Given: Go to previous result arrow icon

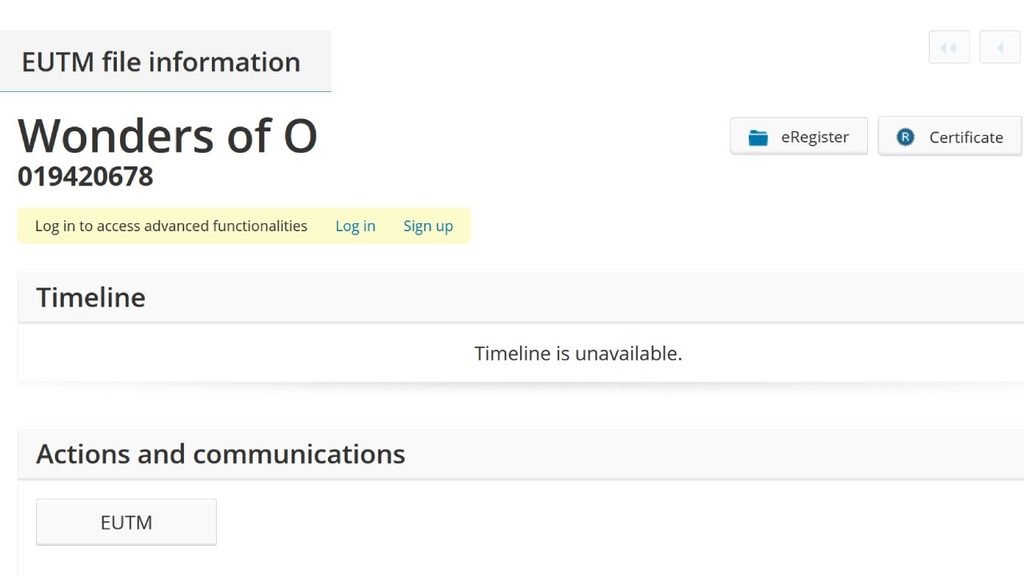Looking at the screenshot, I should click(x=1000, y=48).
